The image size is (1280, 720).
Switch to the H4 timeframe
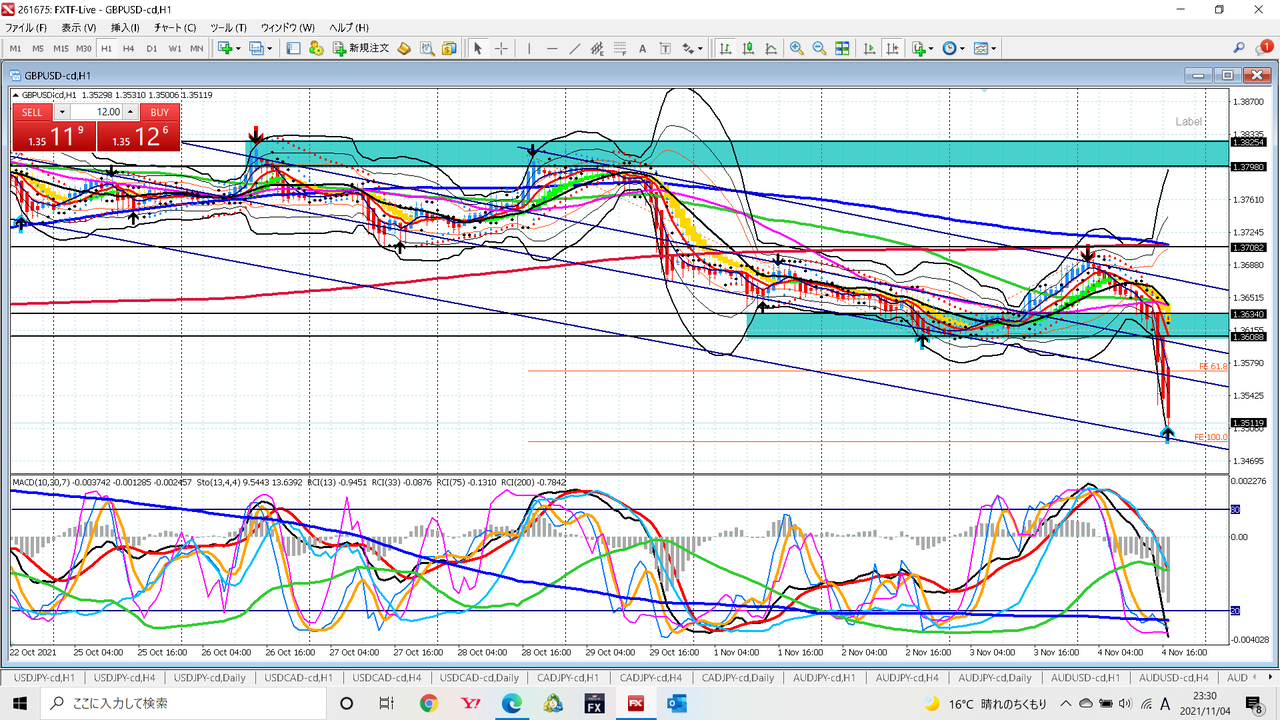(x=129, y=48)
